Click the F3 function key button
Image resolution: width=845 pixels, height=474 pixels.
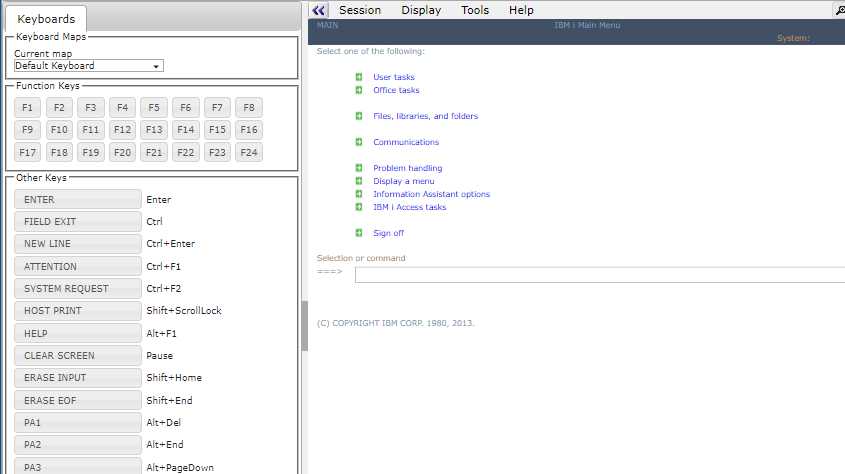pyautogui.click(x=91, y=108)
